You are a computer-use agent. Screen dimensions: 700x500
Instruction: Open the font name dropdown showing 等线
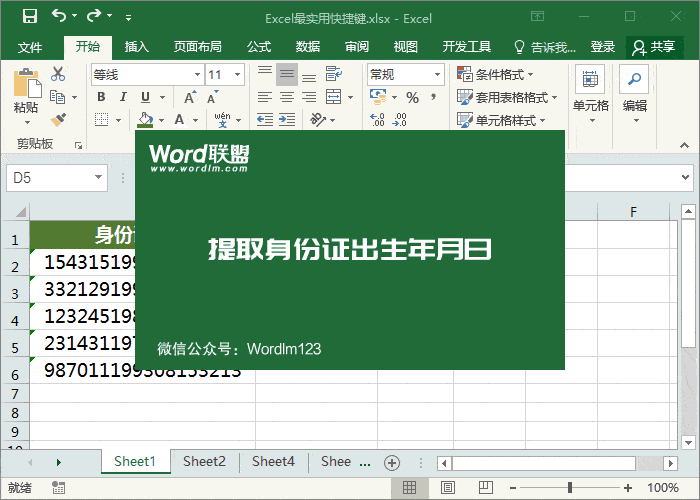(x=146, y=74)
